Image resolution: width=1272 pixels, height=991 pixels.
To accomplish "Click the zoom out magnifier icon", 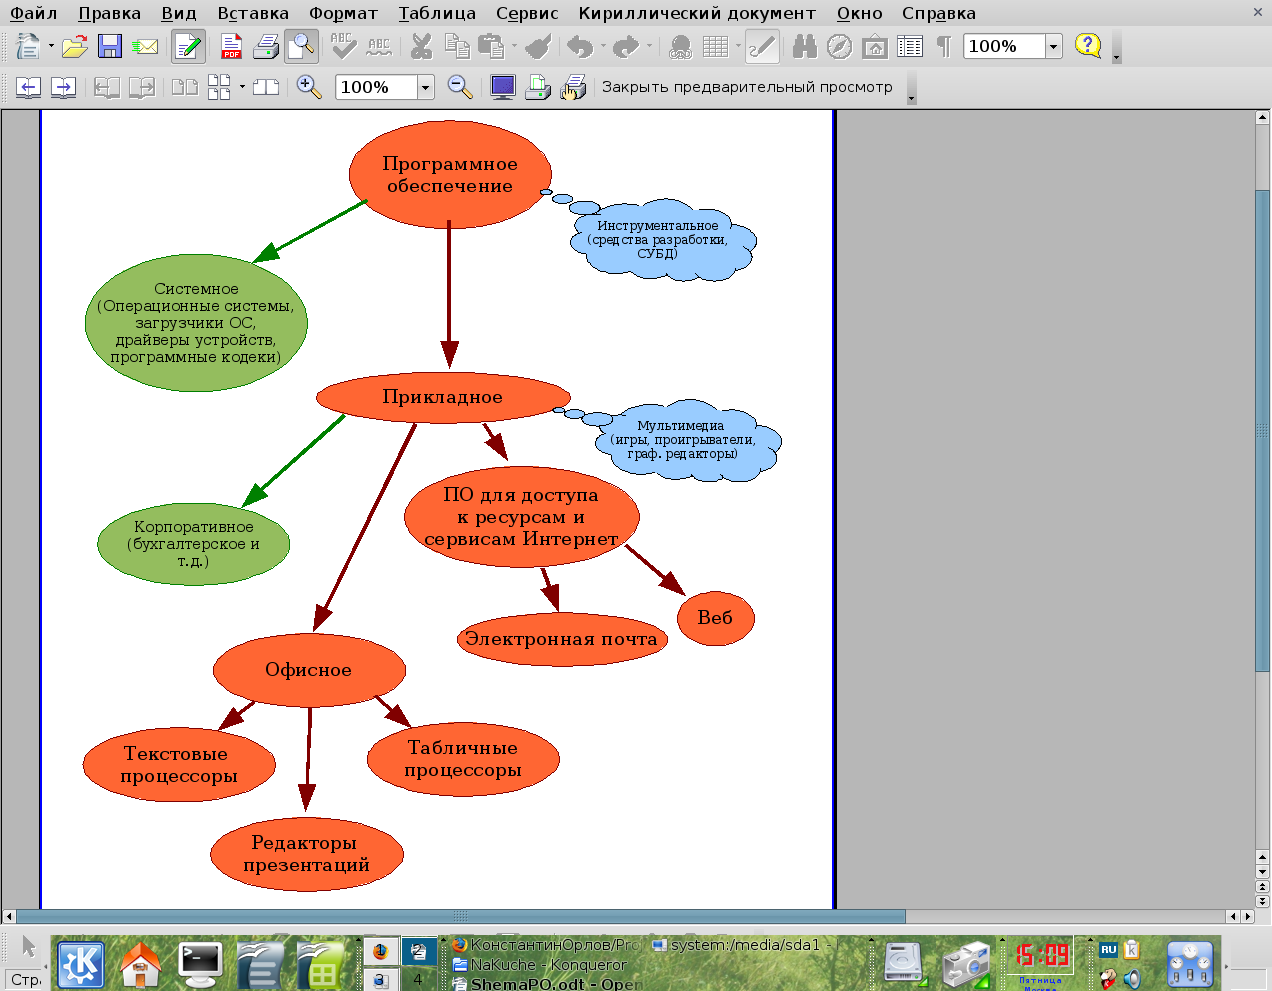I will pos(460,87).
